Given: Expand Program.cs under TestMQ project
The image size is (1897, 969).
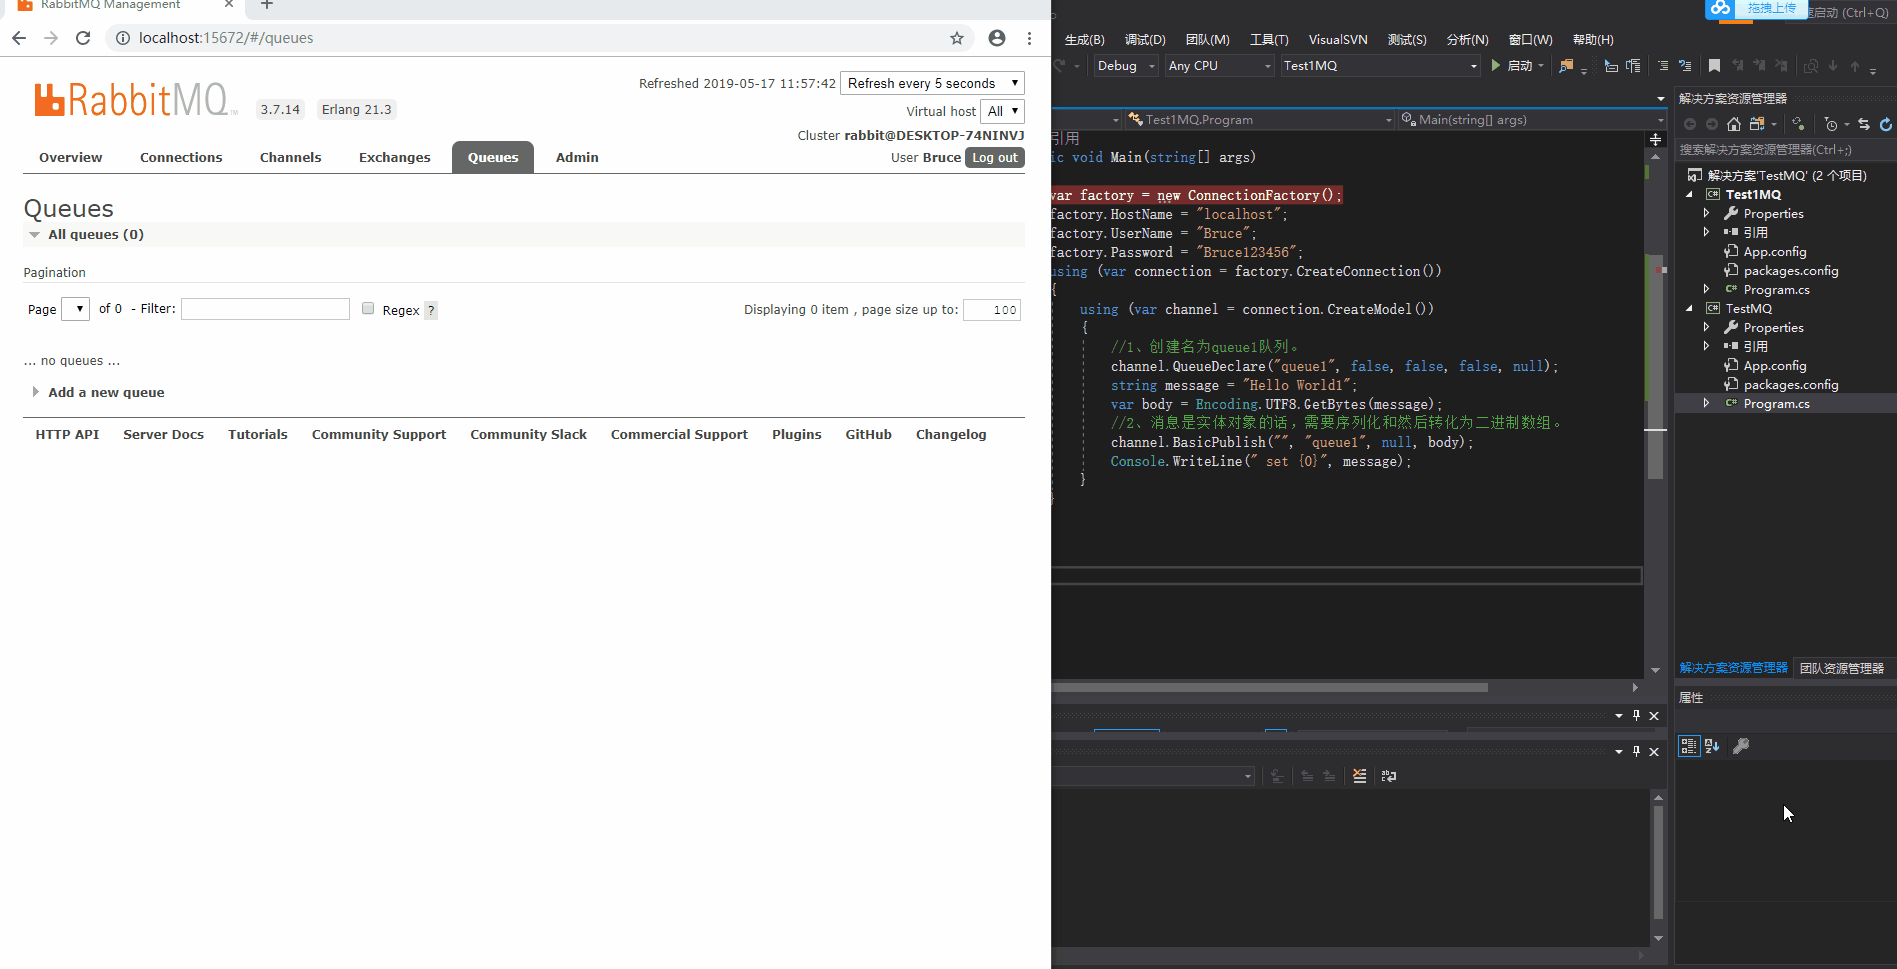Looking at the screenshot, I should tap(1706, 404).
